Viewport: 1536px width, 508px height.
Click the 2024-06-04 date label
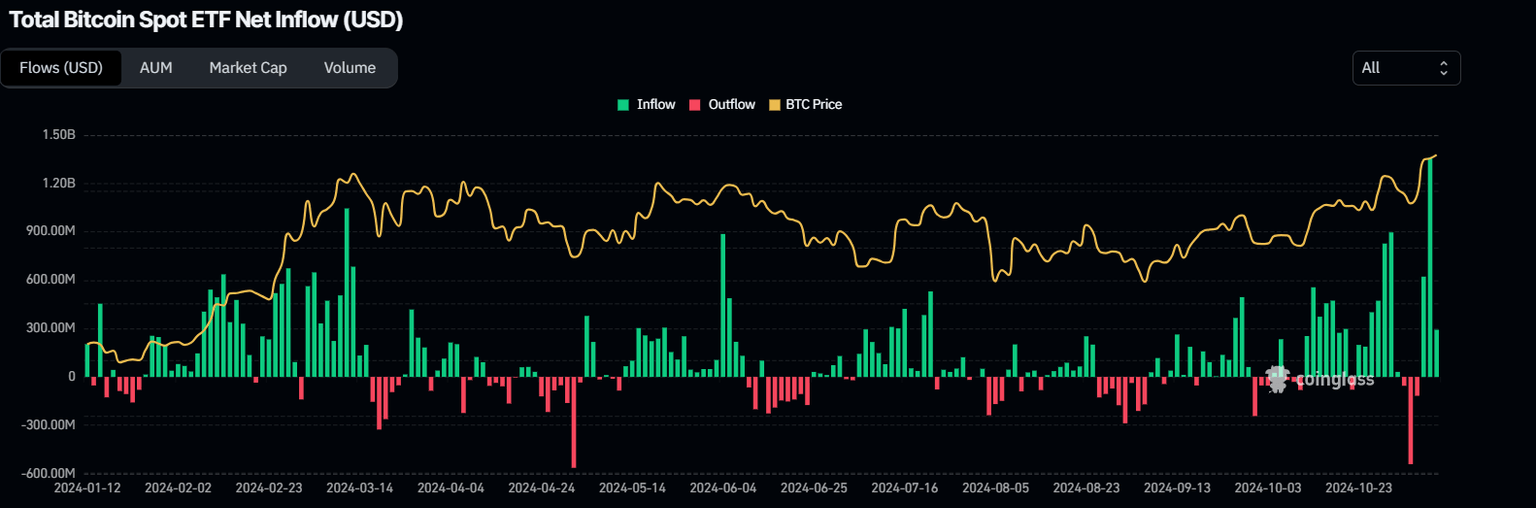[723, 489]
